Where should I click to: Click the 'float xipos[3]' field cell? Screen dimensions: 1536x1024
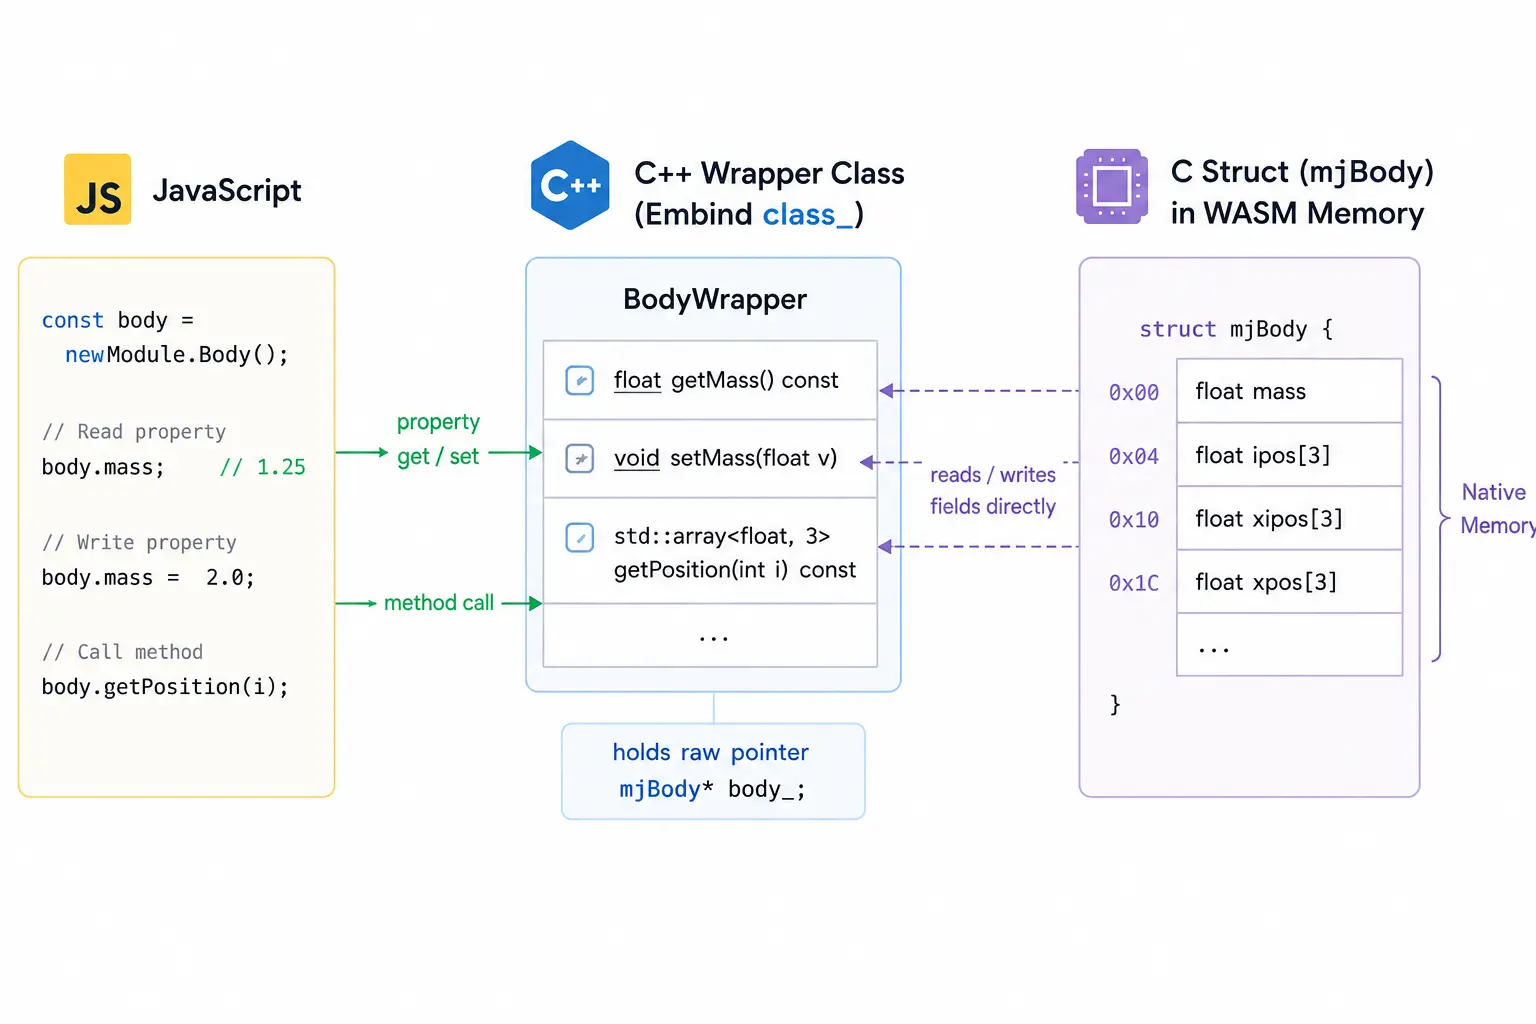tap(1289, 518)
